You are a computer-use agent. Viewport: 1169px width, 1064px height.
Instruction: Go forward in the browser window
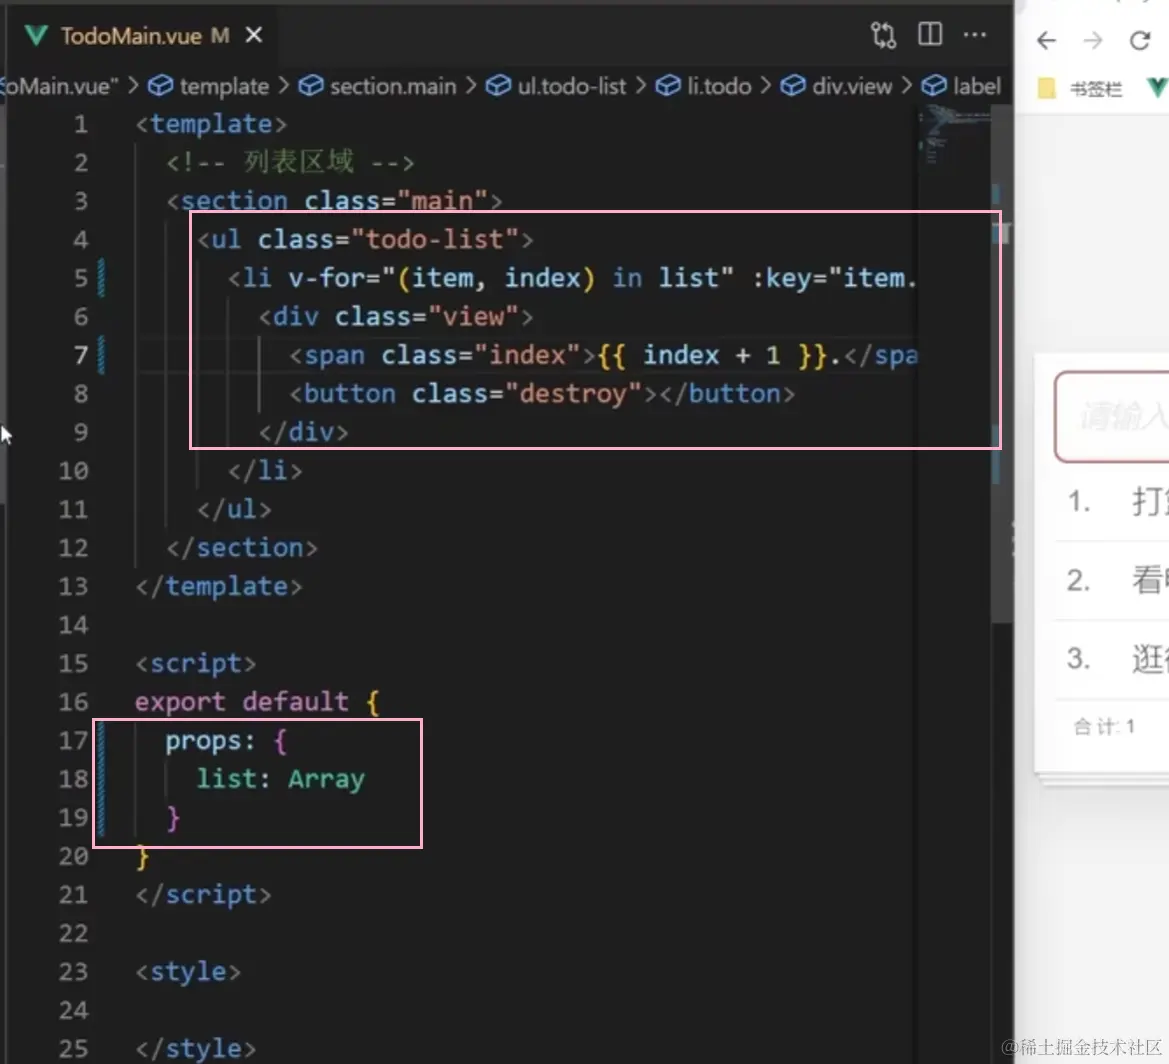[x=1093, y=40]
